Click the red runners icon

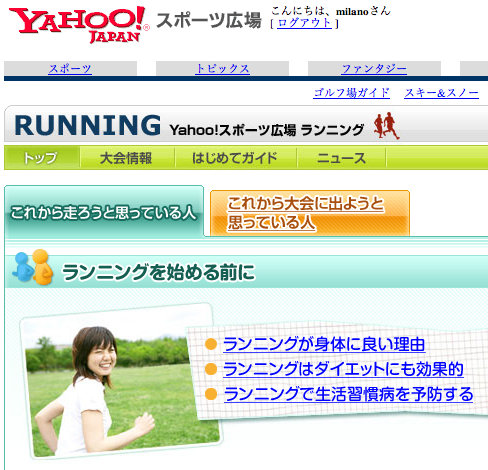386,126
